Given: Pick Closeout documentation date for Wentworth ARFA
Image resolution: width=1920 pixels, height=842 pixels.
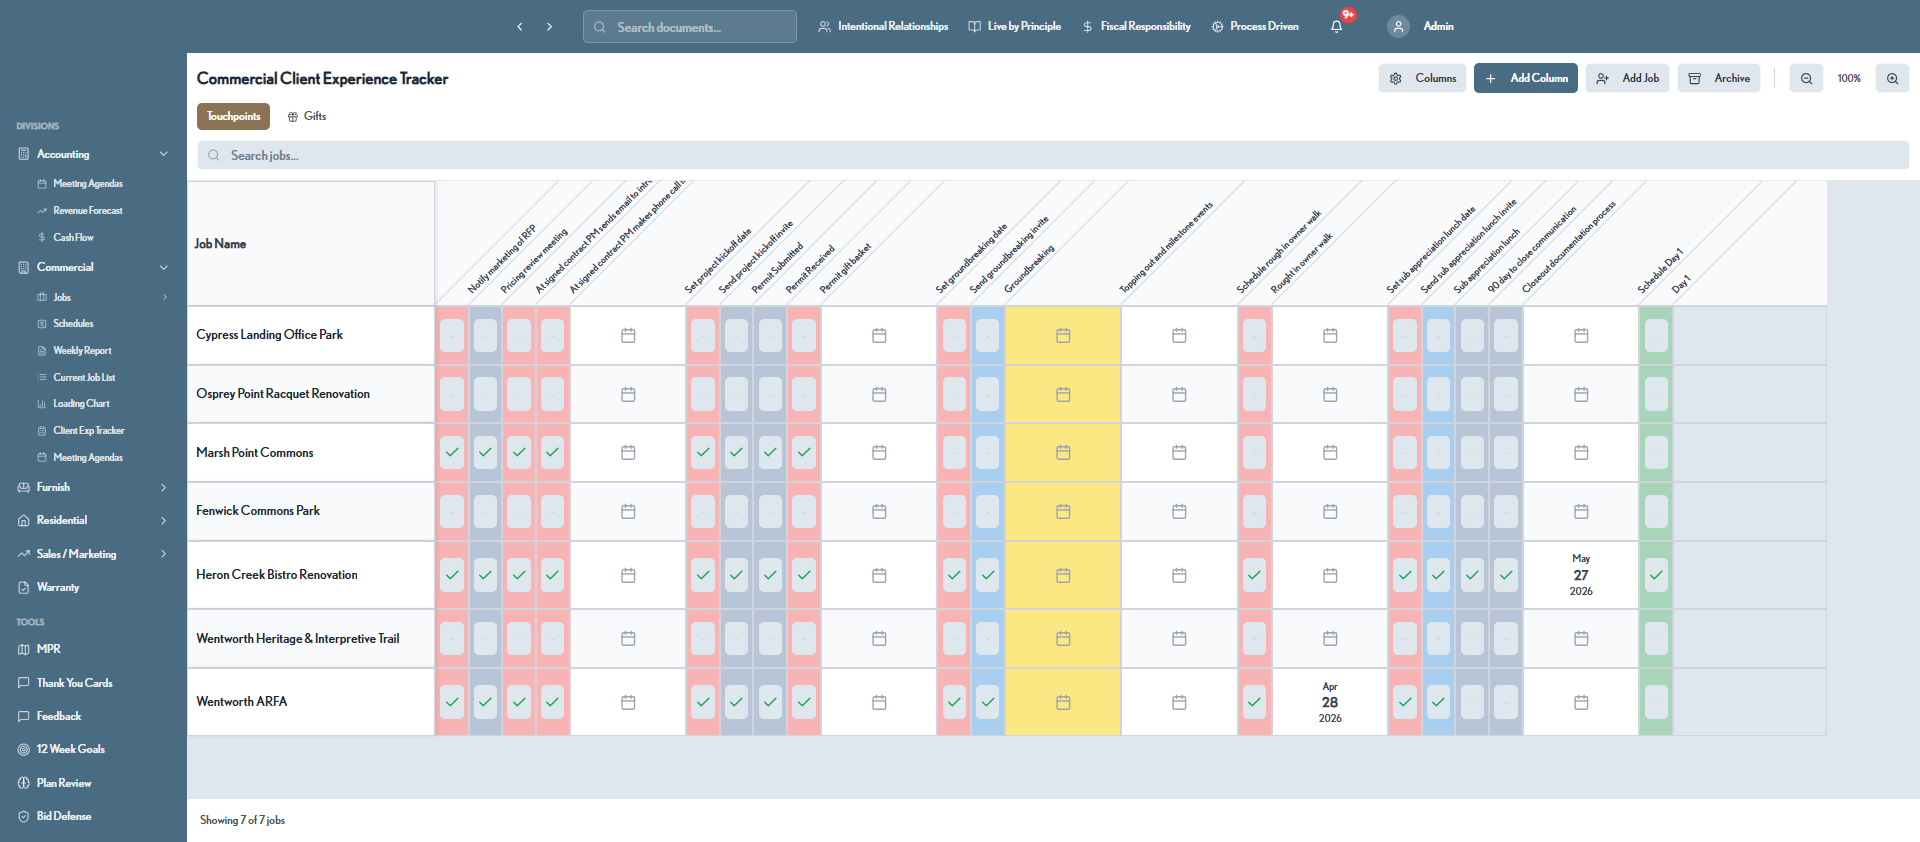Looking at the screenshot, I should (x=1581, y=703).
